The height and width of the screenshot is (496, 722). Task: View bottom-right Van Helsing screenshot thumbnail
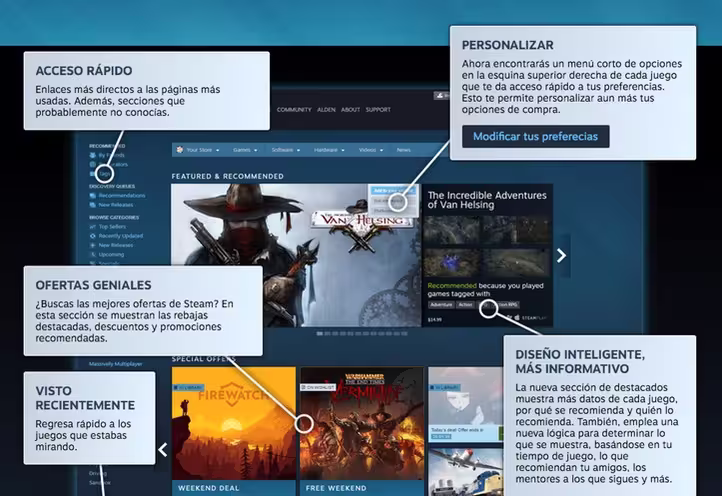point(516,263)
